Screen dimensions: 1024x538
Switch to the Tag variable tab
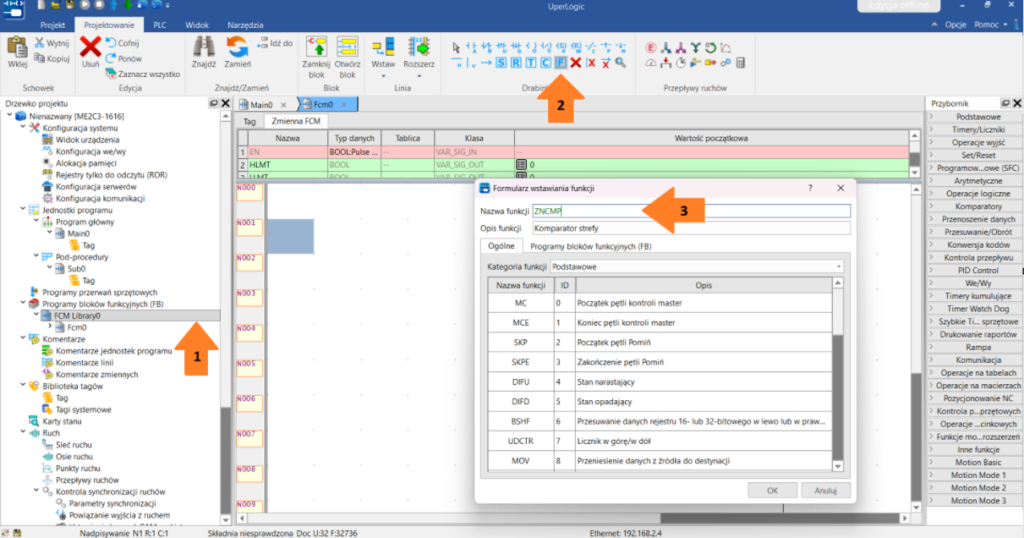(249, 121)
